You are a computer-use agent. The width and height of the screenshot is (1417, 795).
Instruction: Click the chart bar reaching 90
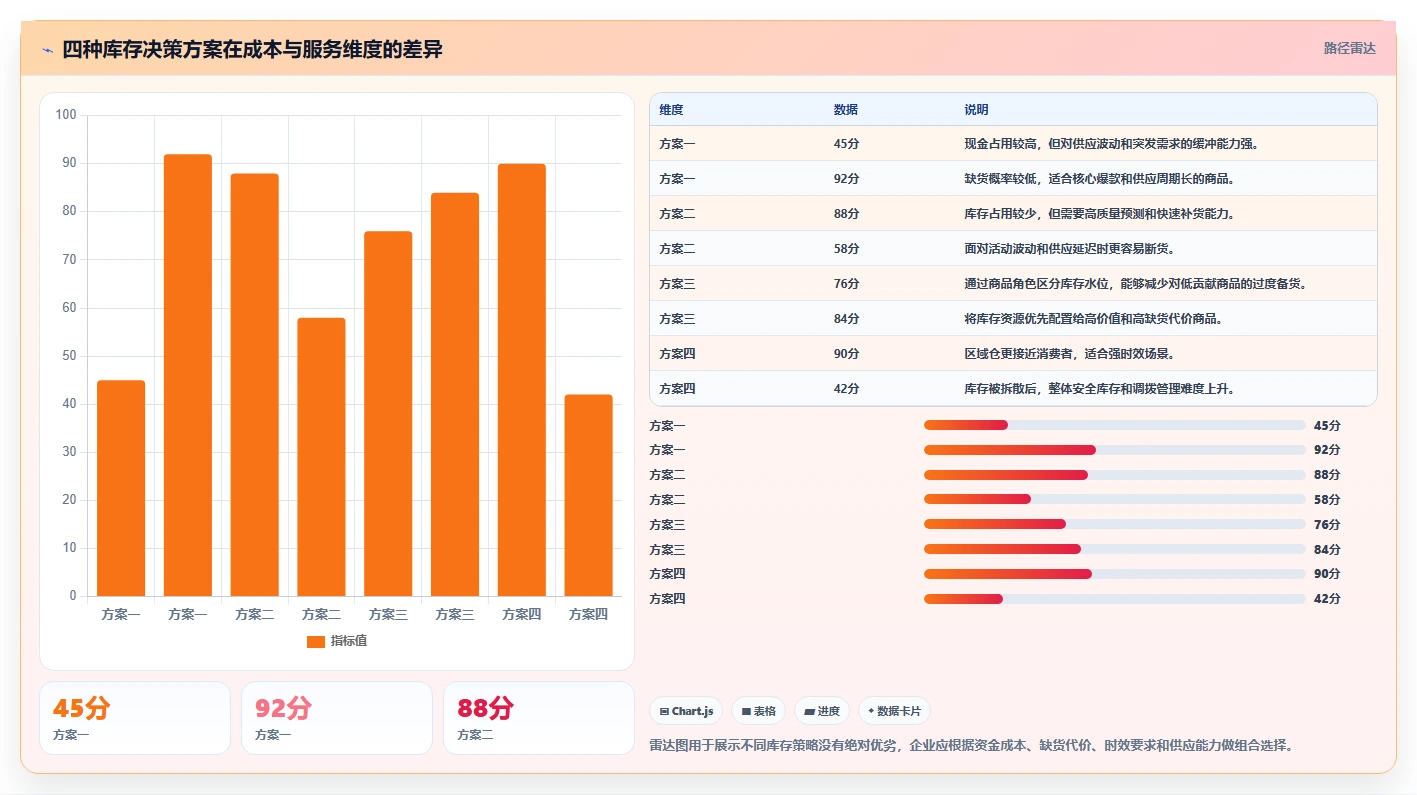pyautogui.click(x=522, y=380)
